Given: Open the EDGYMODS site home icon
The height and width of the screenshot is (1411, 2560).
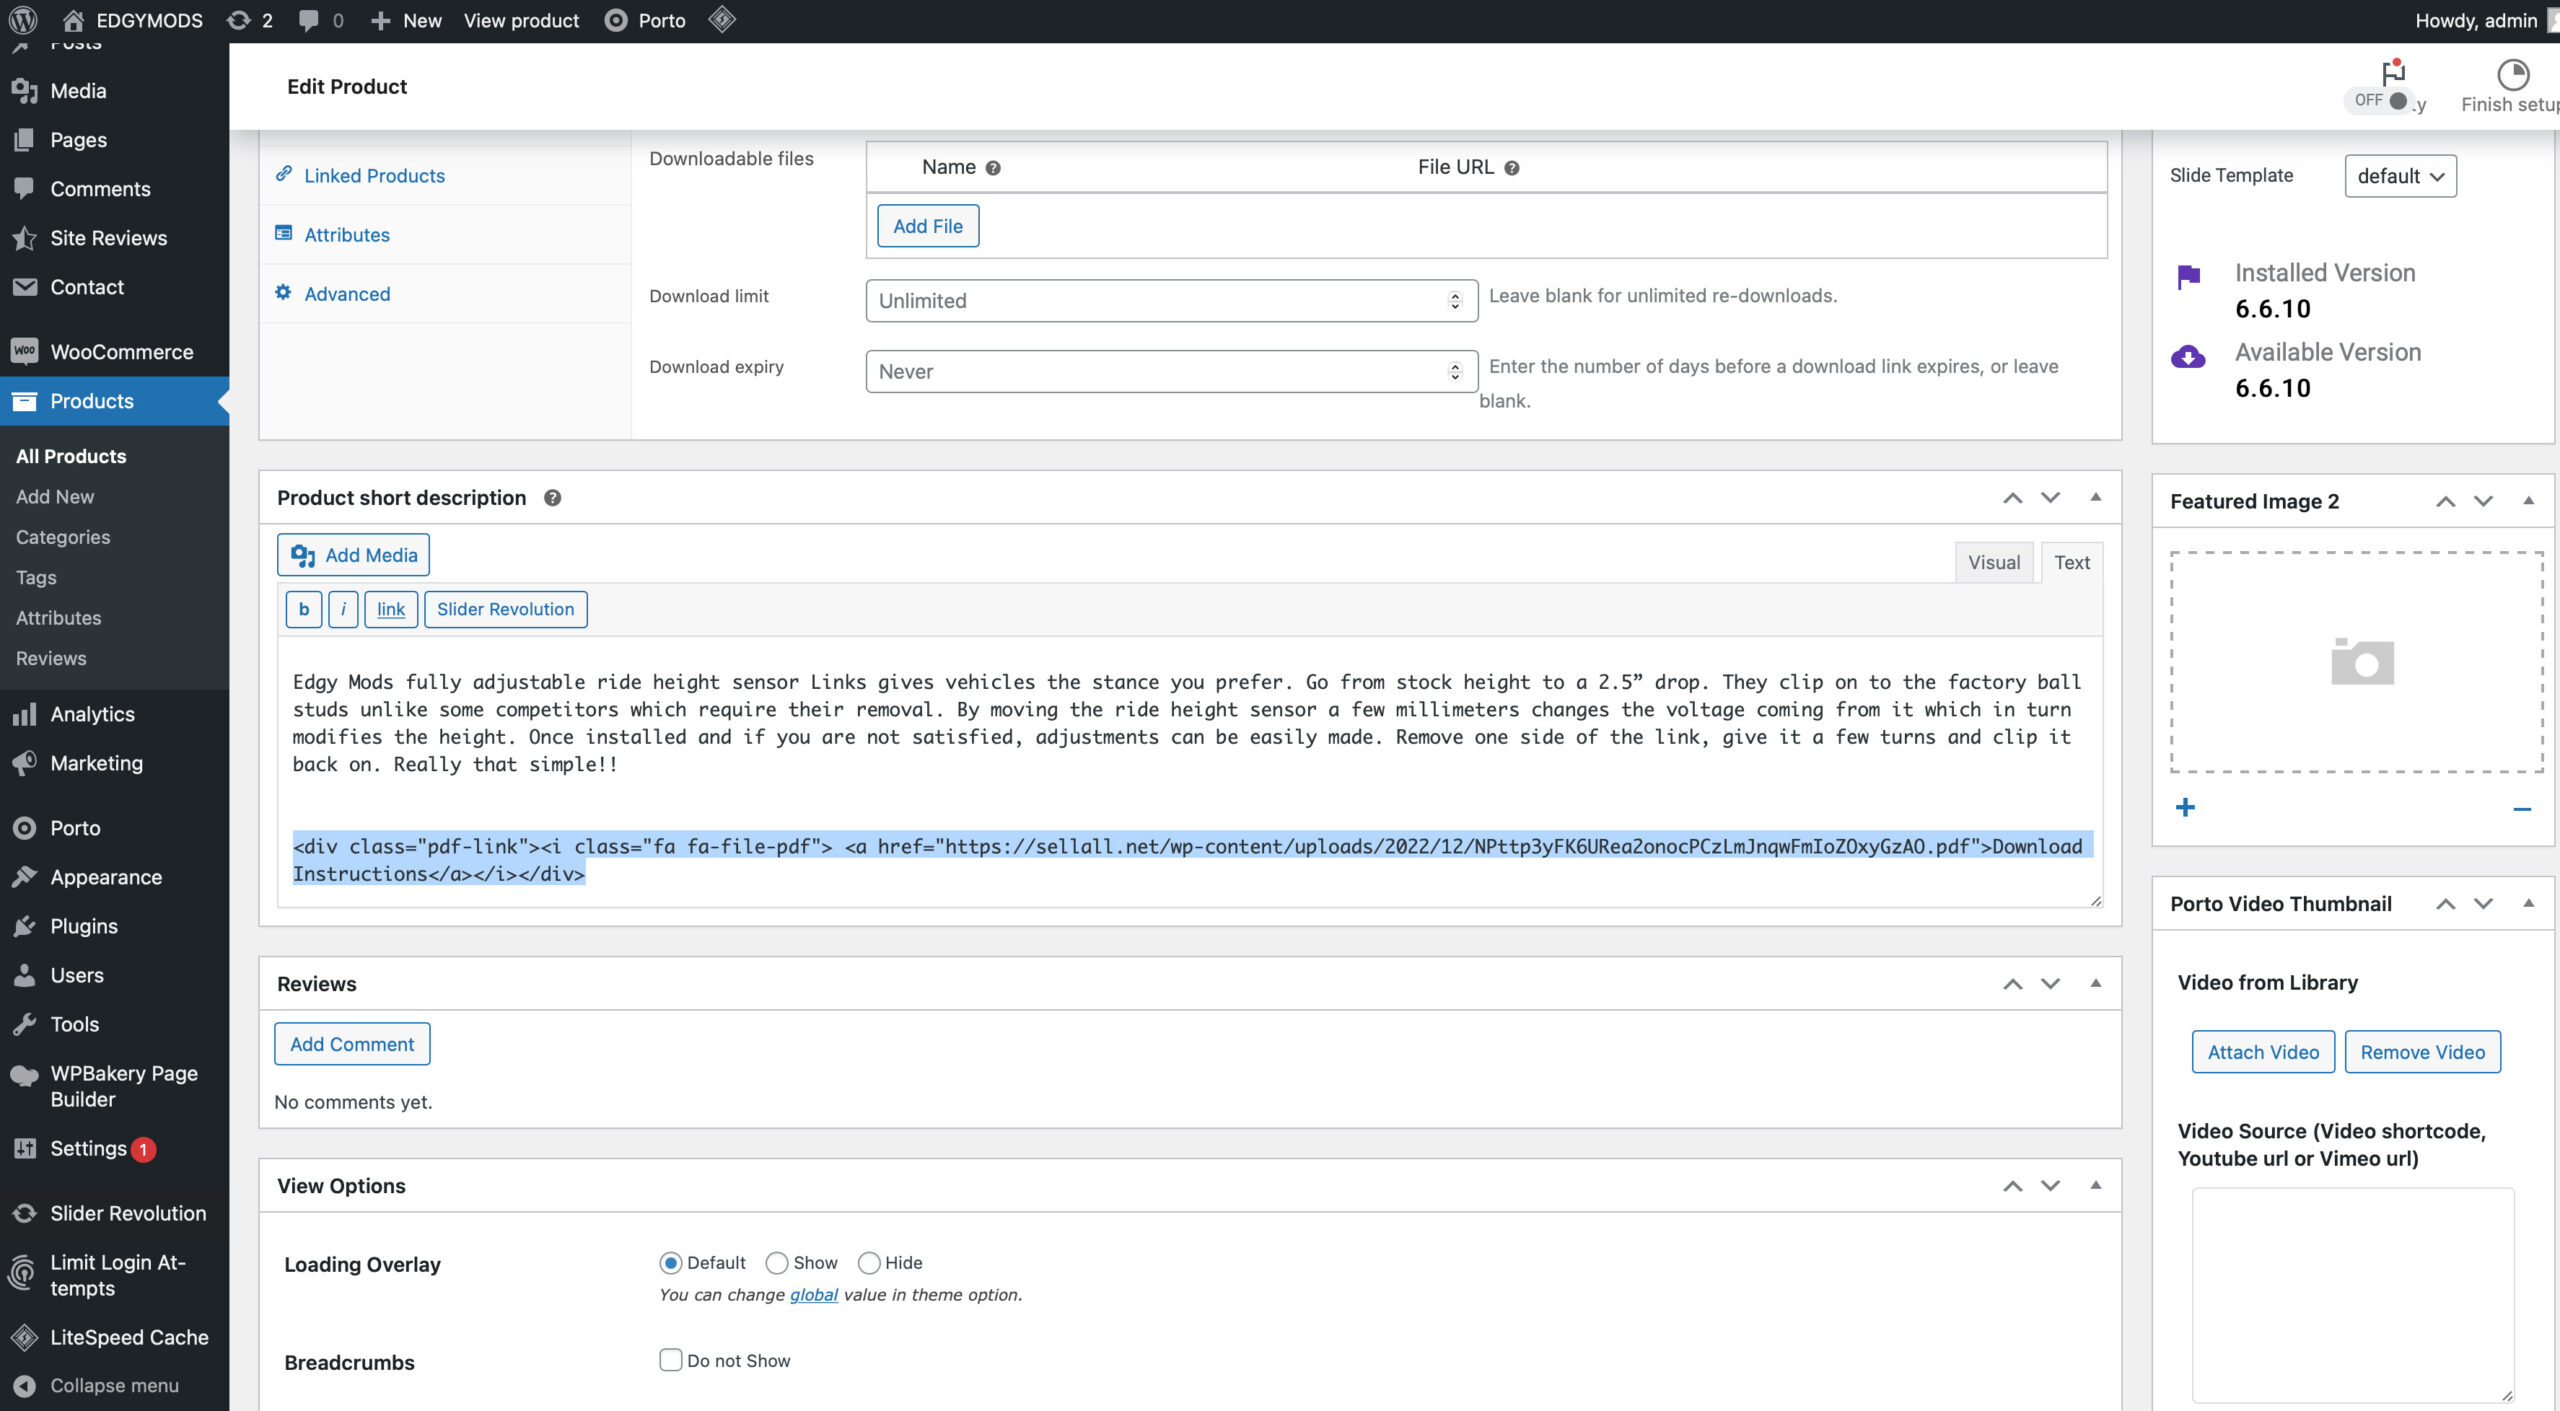Looking at the screenshot, I should 73,20.
